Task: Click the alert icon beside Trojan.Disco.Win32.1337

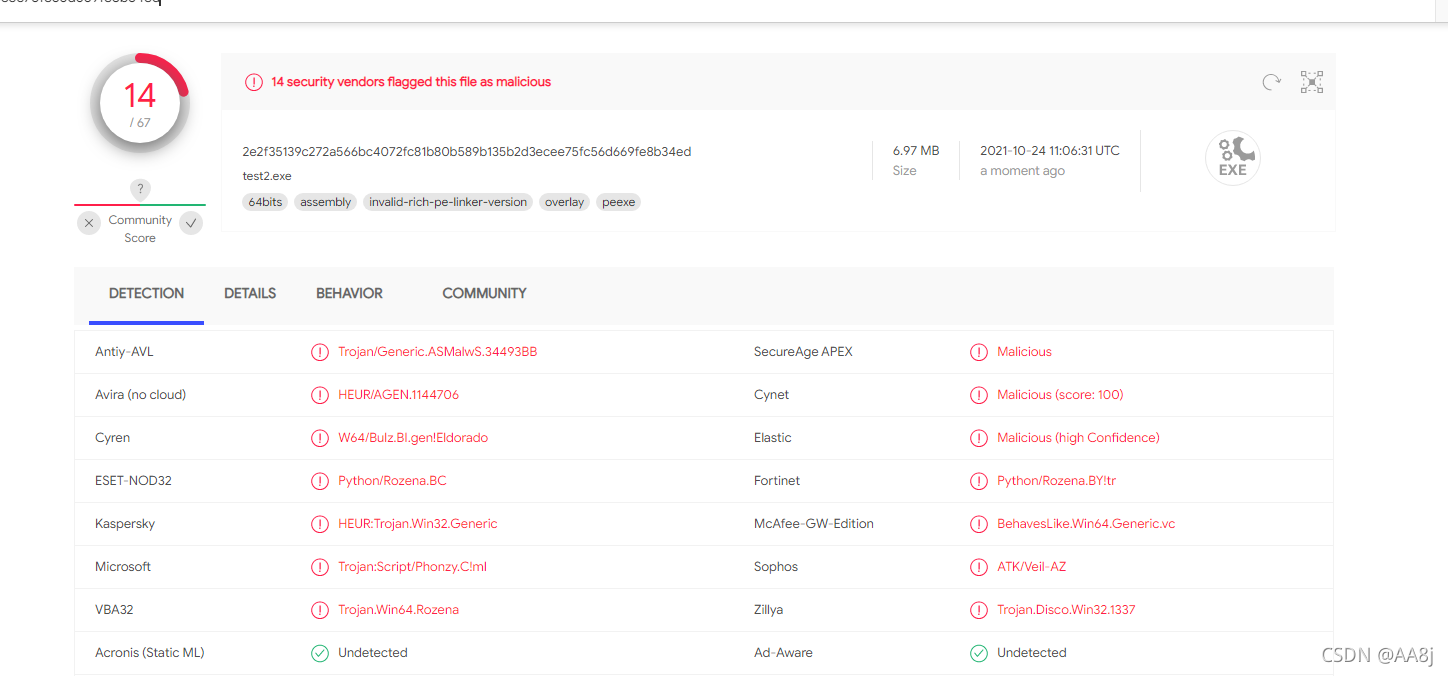Action: click(979, 610)
